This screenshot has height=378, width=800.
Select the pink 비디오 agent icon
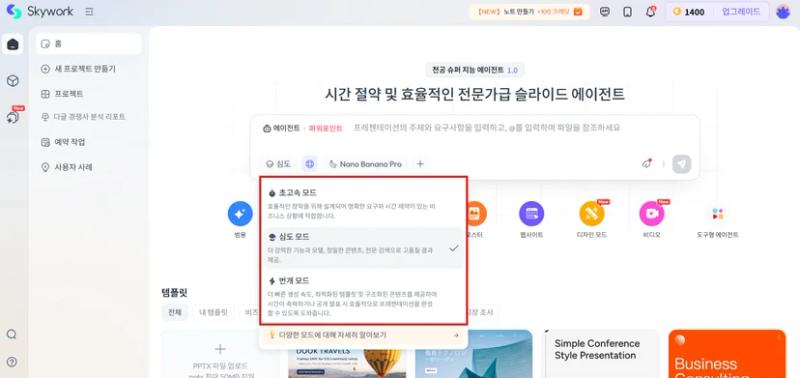[x=652, y=214]
